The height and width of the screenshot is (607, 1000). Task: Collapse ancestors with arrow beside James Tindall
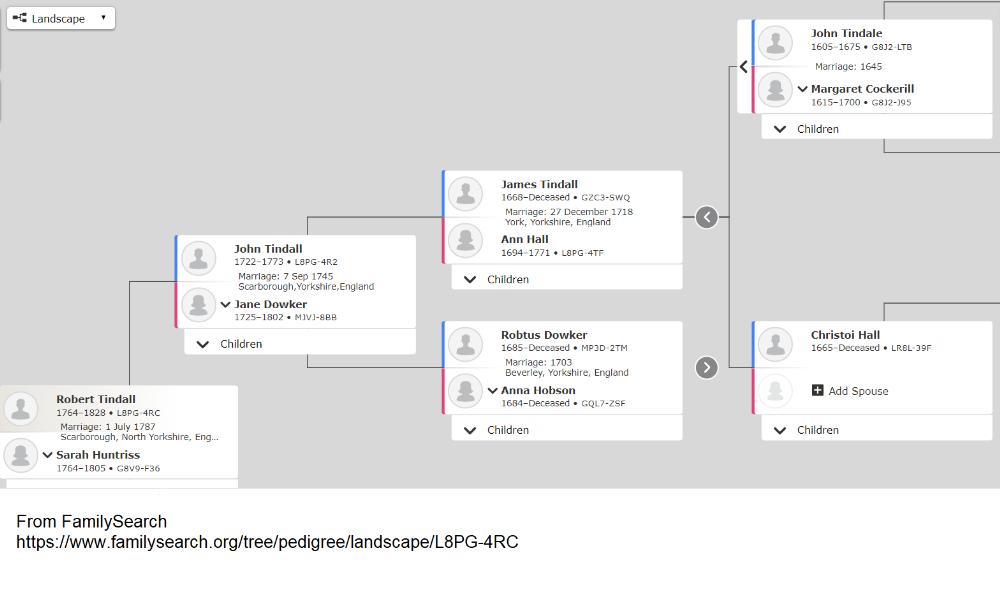pos(706,217)
